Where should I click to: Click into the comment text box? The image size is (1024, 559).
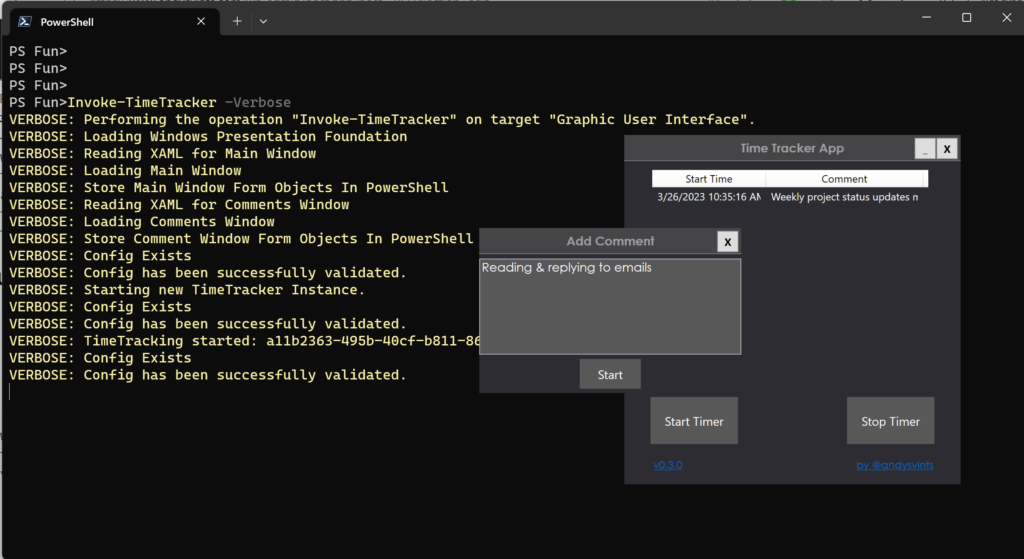[610, 307]
